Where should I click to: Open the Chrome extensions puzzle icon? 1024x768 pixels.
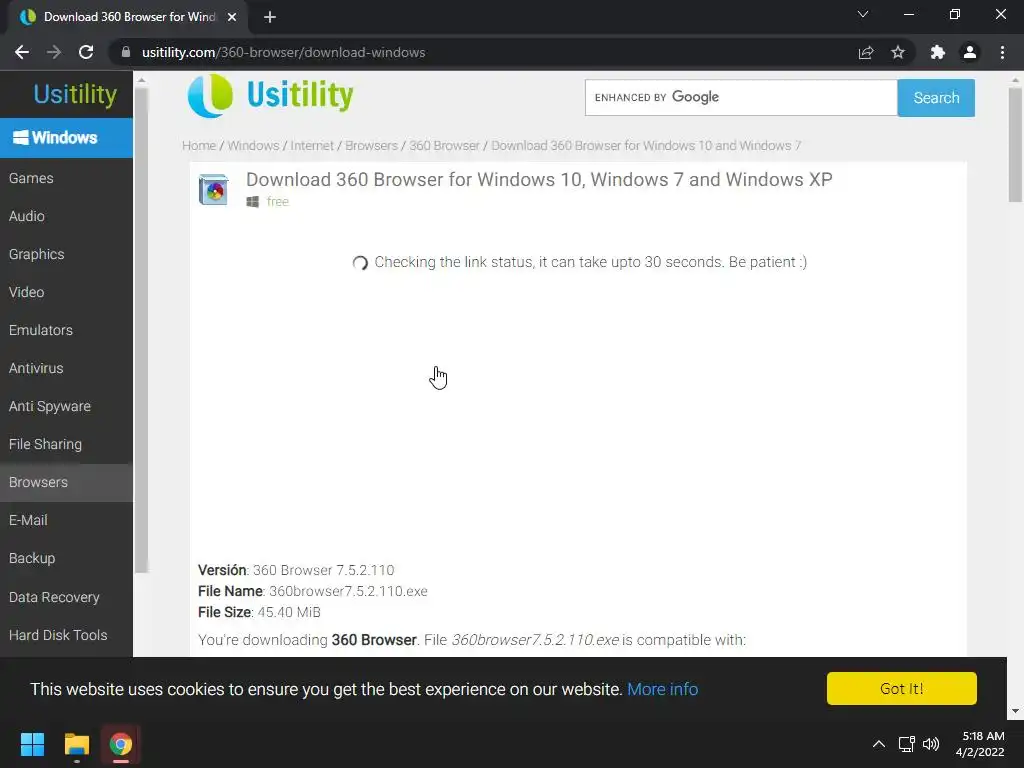point(937,52)
